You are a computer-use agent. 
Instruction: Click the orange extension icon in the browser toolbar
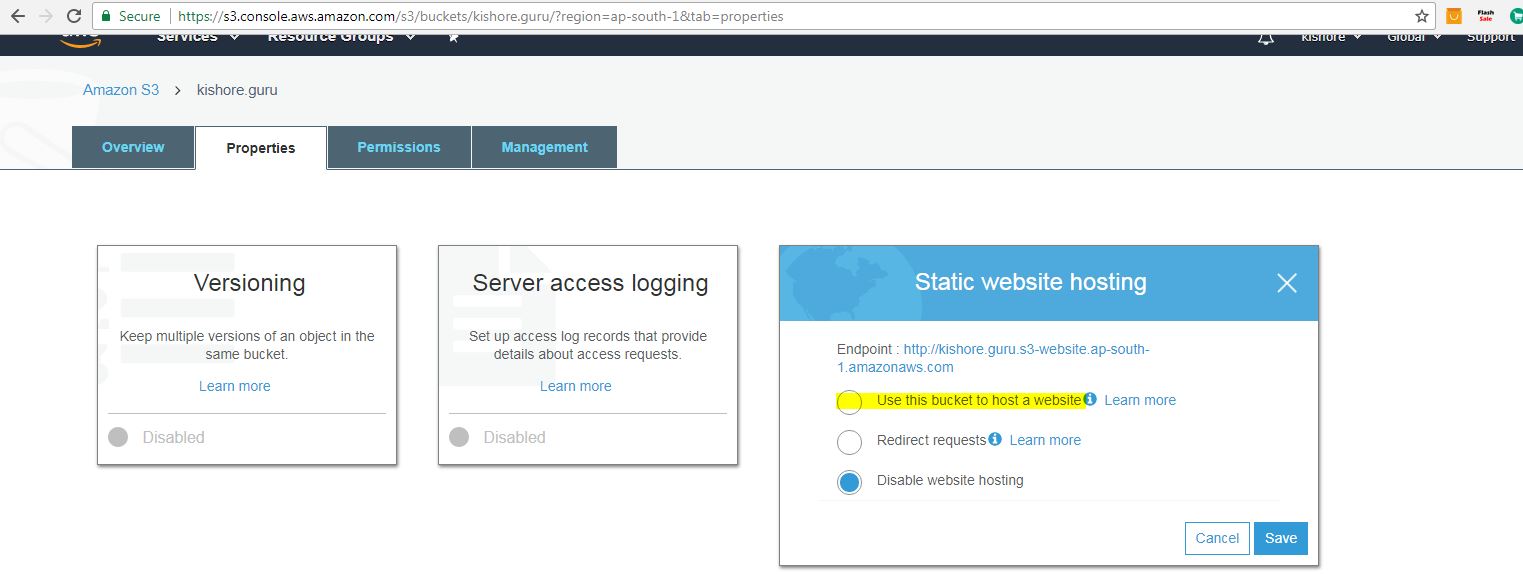coord(1454,16)
